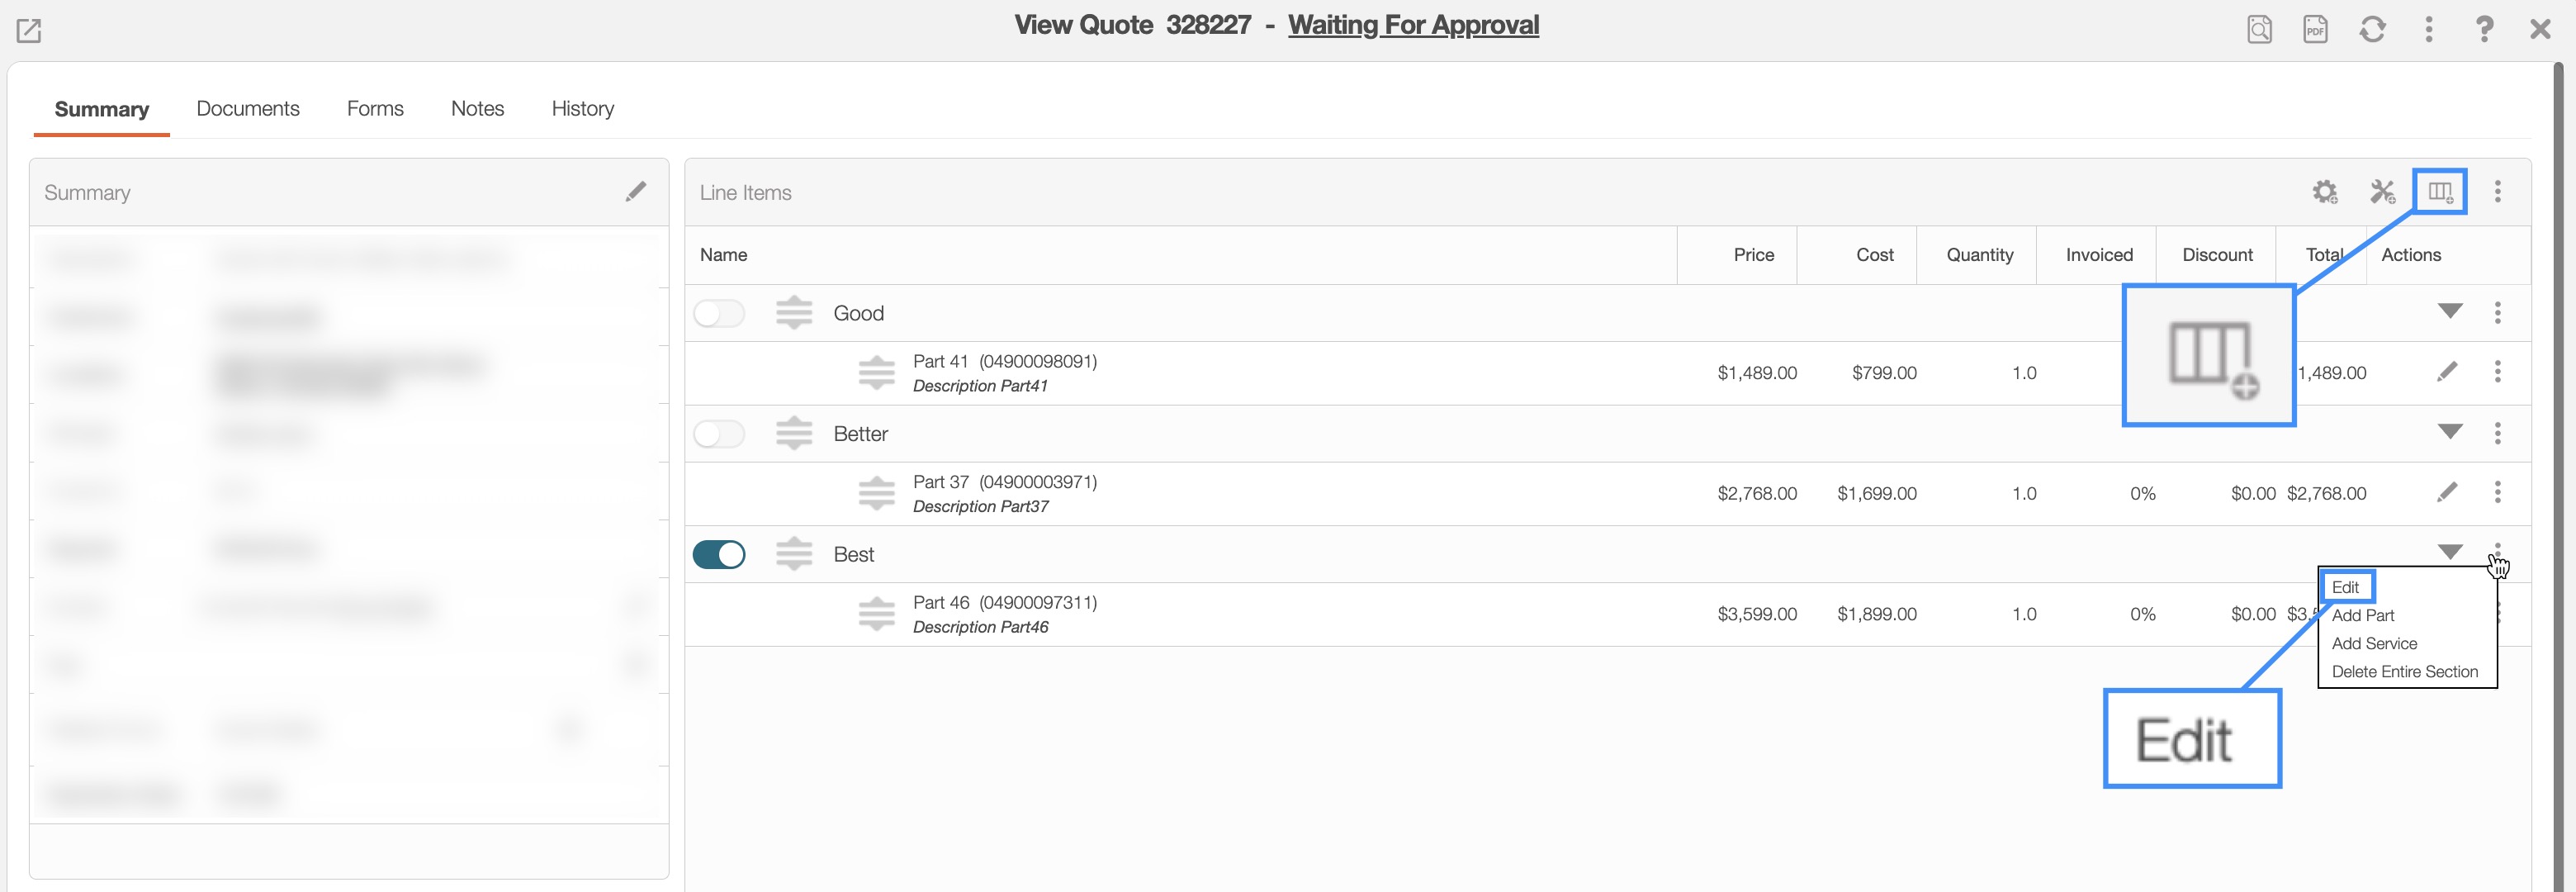
Task: Choose Delete Entire Section menu entry
Action: (x=2405, y=672)
